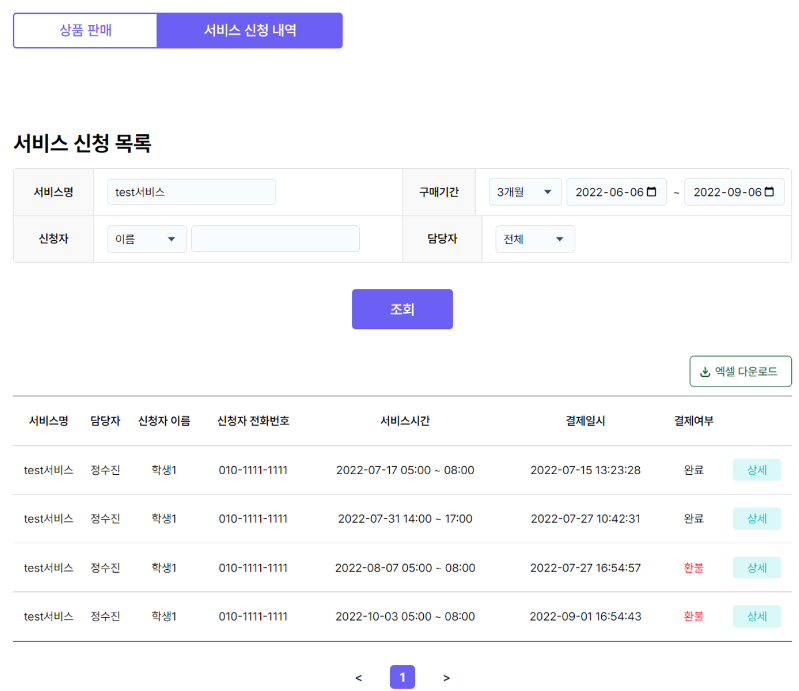
Task: Select page 1 in pagination
Action: pos(402,678)
